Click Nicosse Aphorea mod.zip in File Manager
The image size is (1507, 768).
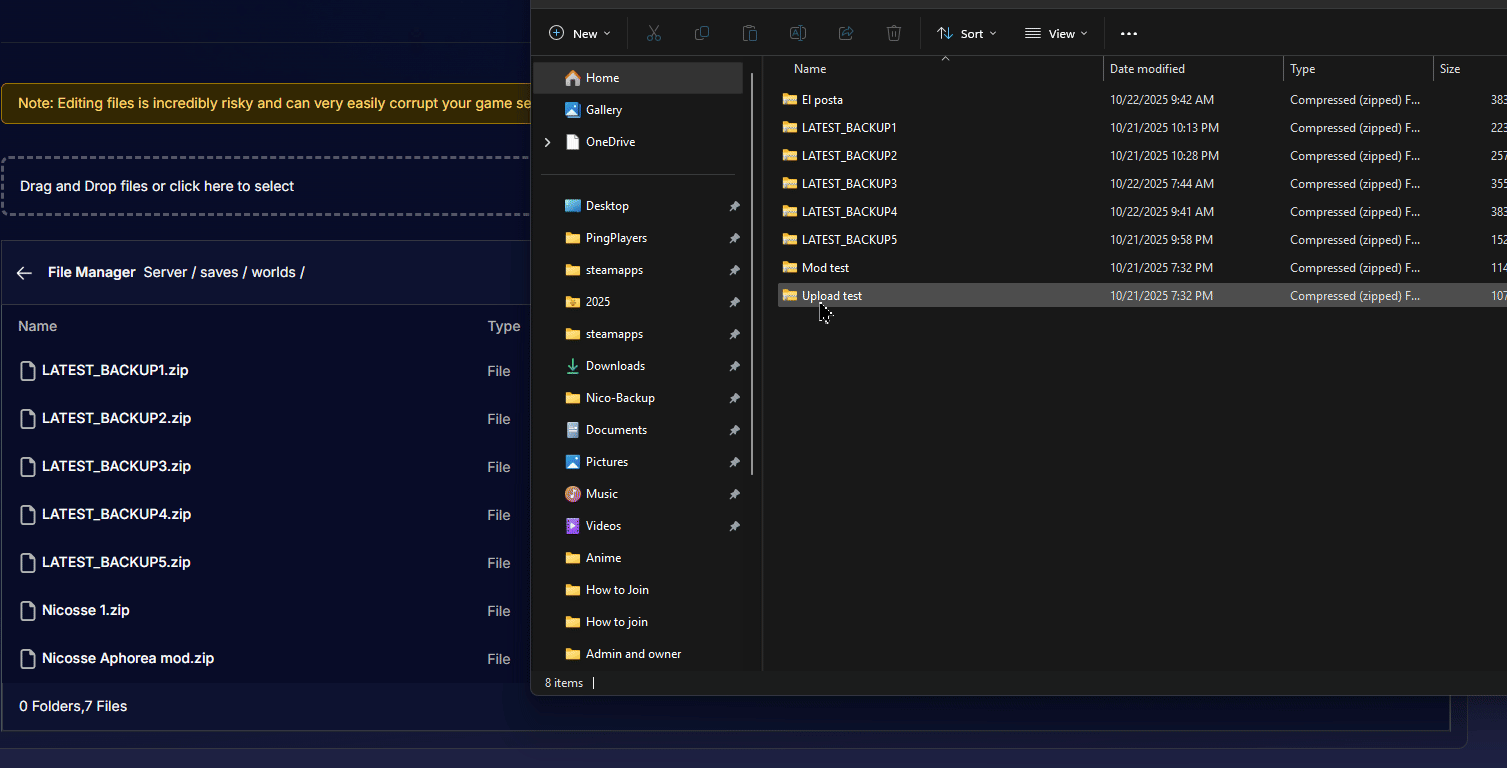(x=128, y=659)
